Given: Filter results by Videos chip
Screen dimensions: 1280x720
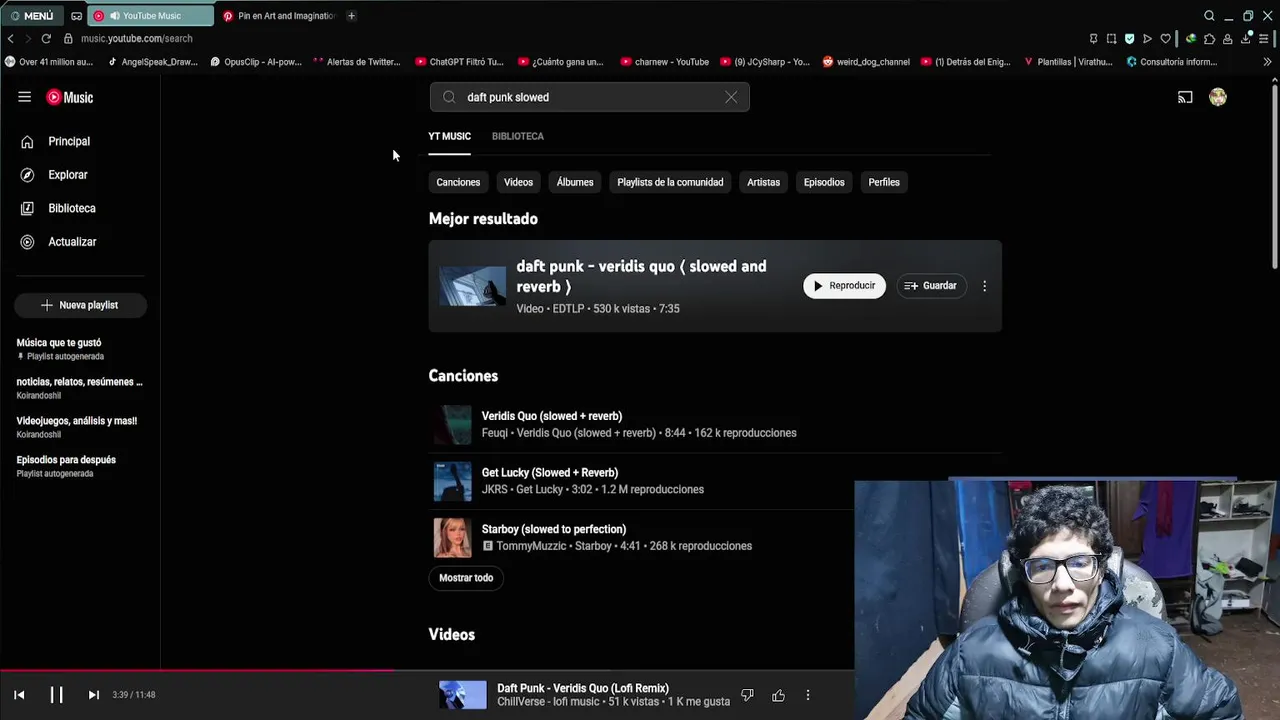Looking at the screenshot, I should point(518,182).
